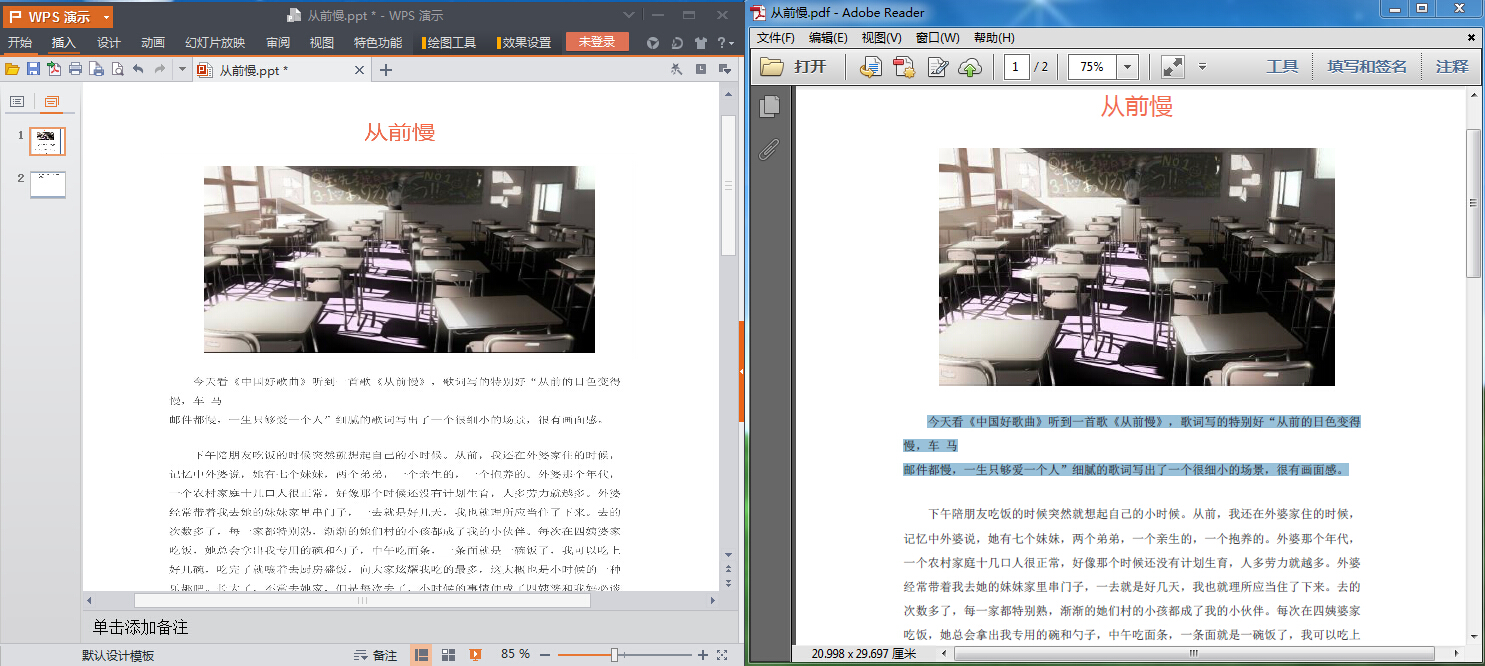Fit slide to window icon in WPS

tap(722, 655)
